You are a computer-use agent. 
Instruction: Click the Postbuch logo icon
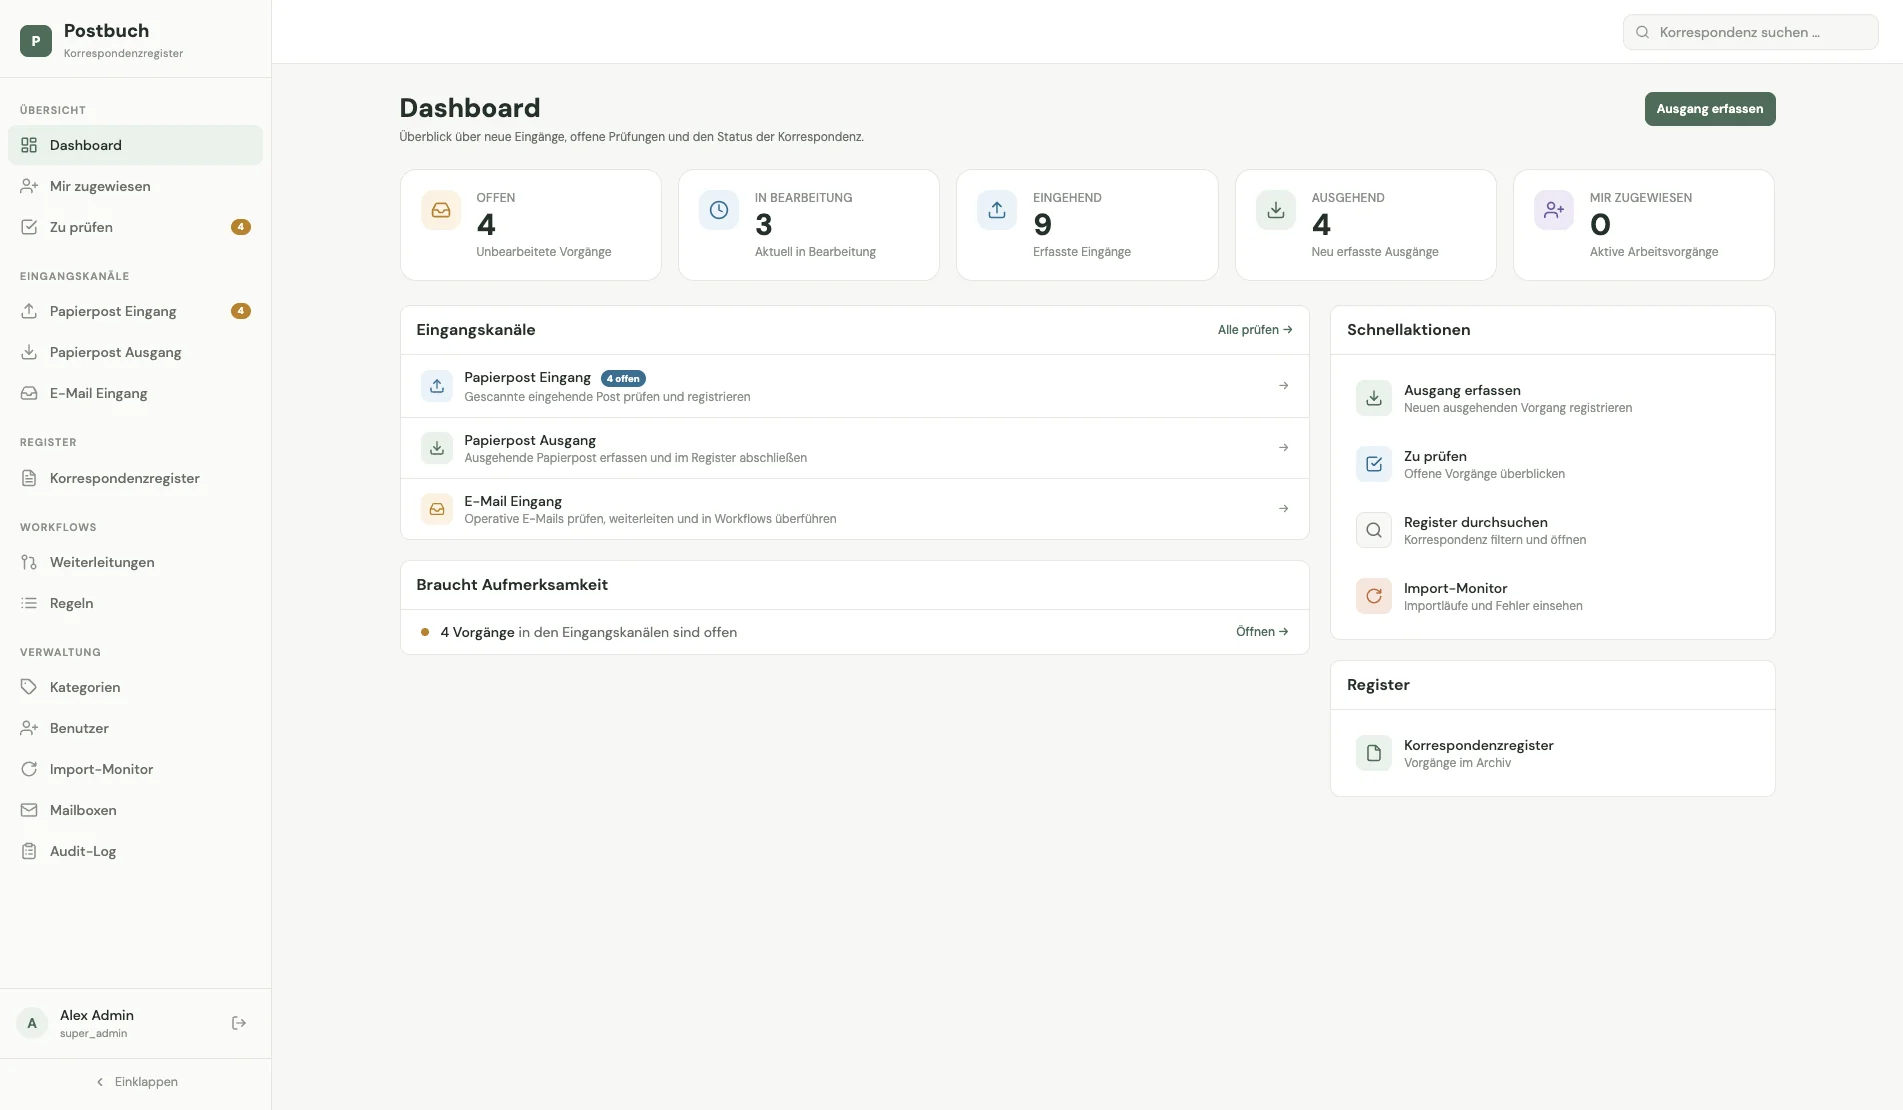pyautogui.click(x=36, y=41)
